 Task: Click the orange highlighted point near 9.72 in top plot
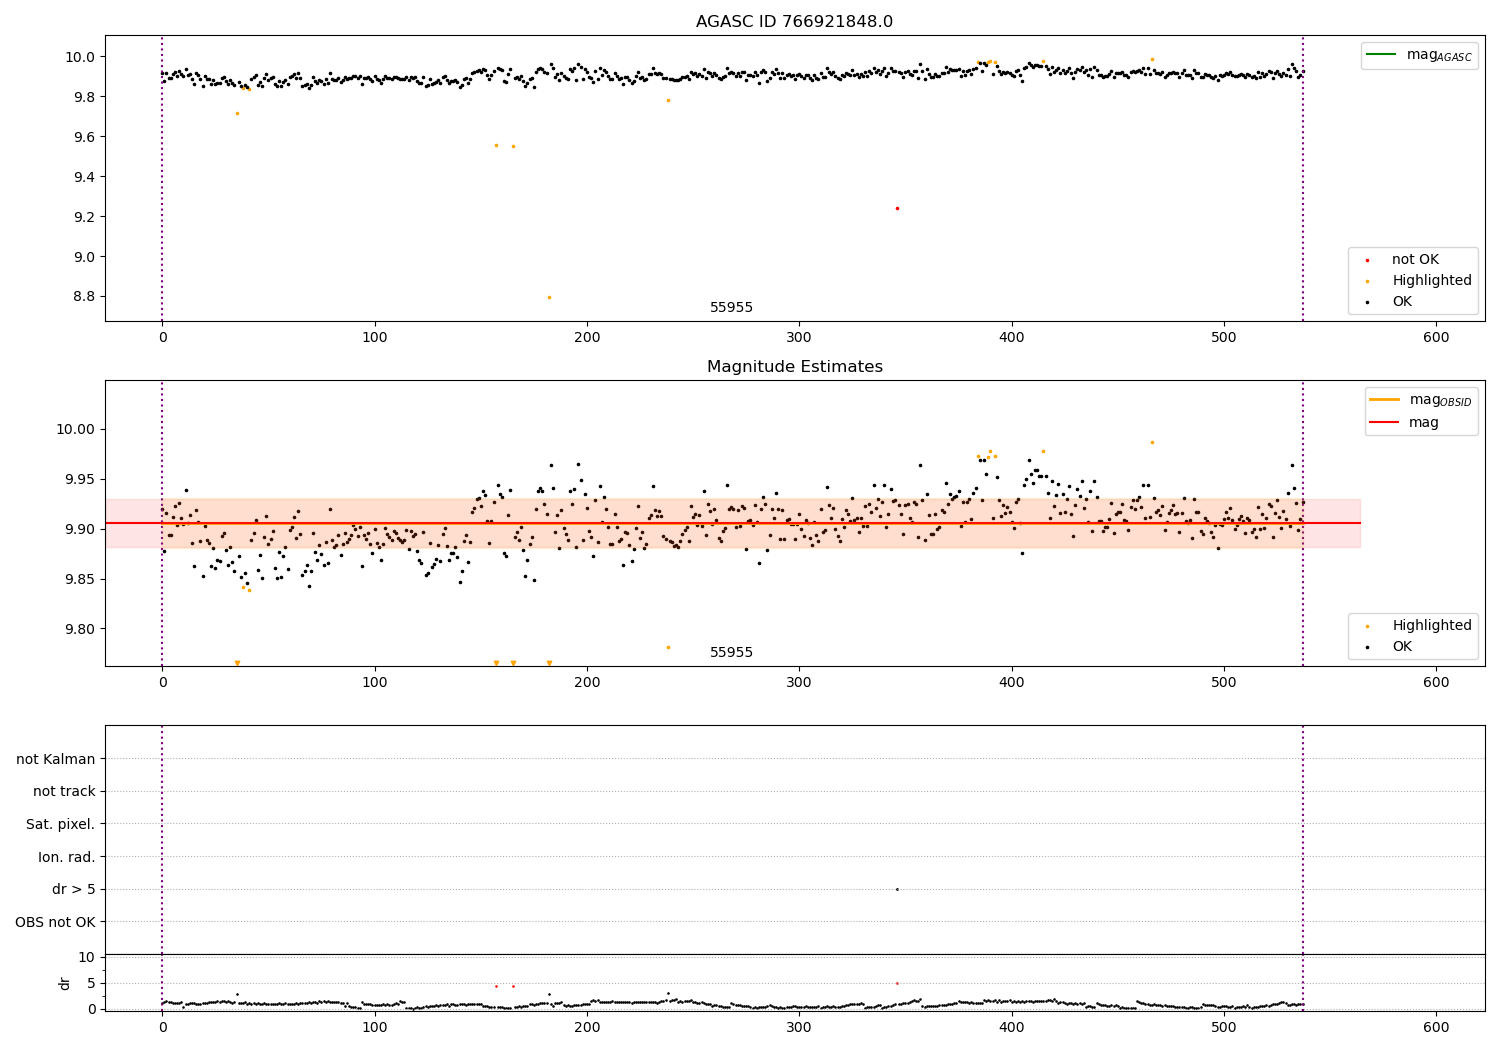click(x=237, y=113)
